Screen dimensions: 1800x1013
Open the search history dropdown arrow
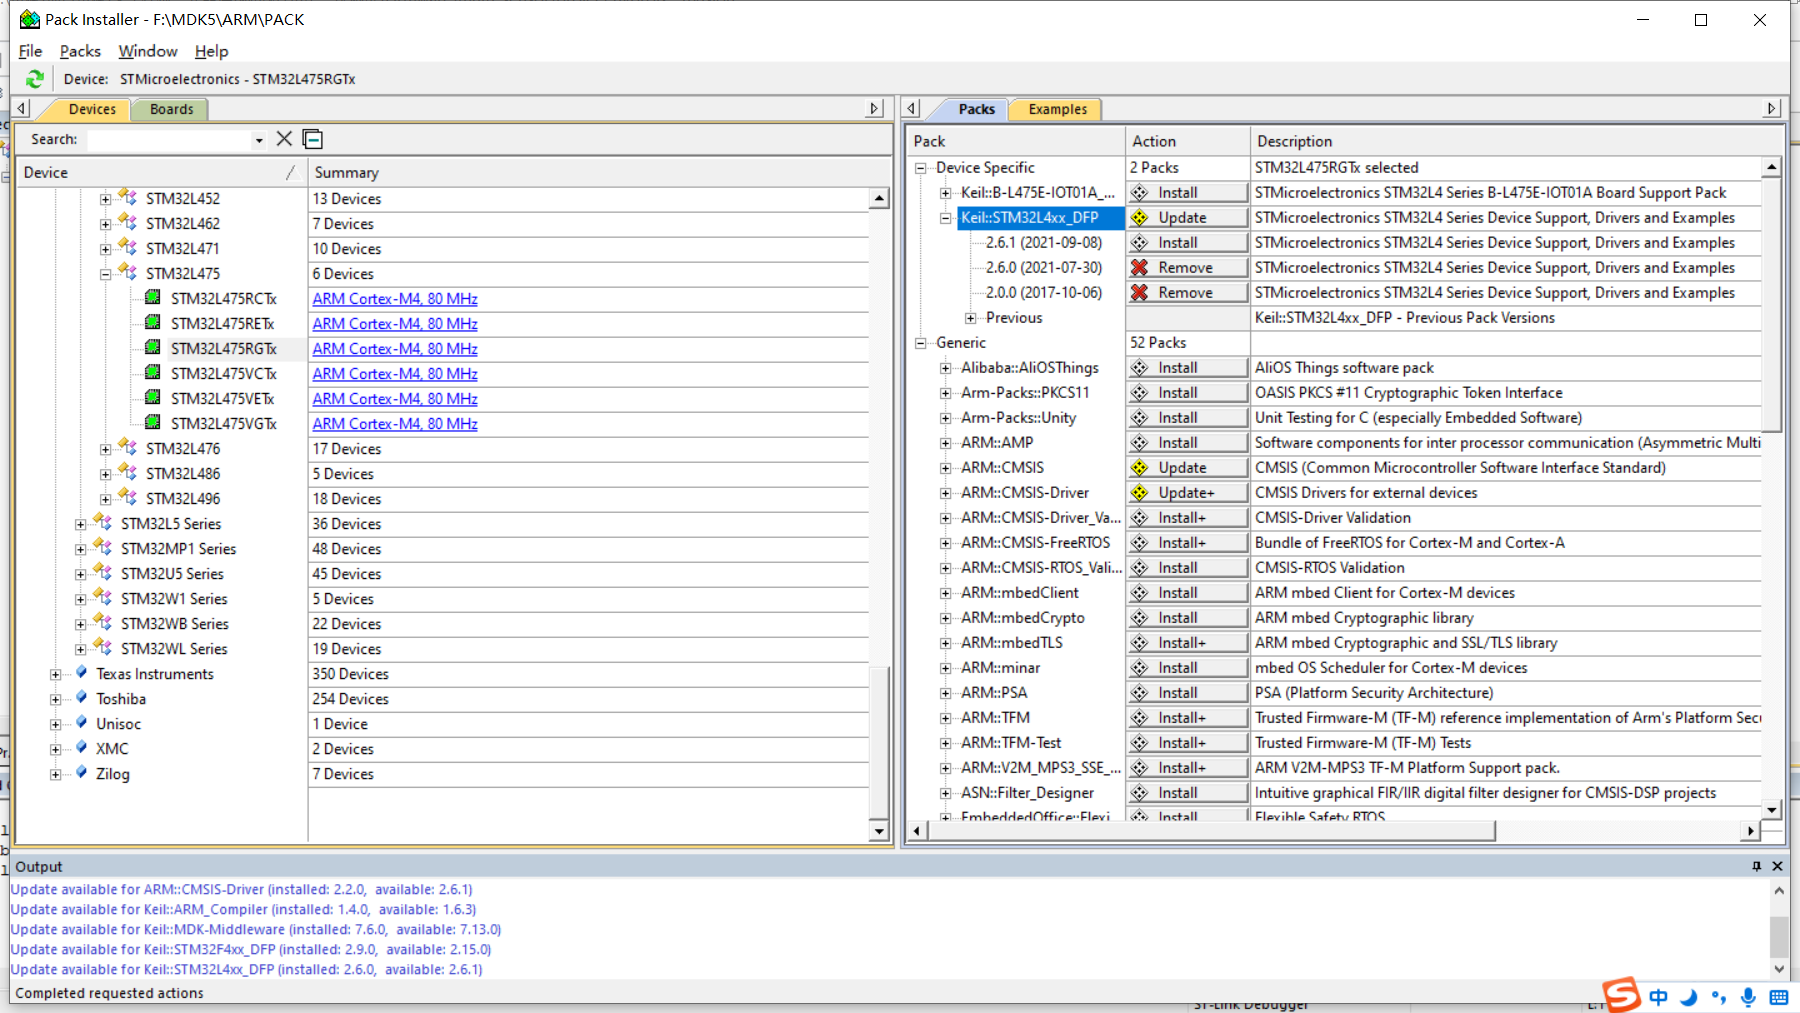tap(258, 139)
